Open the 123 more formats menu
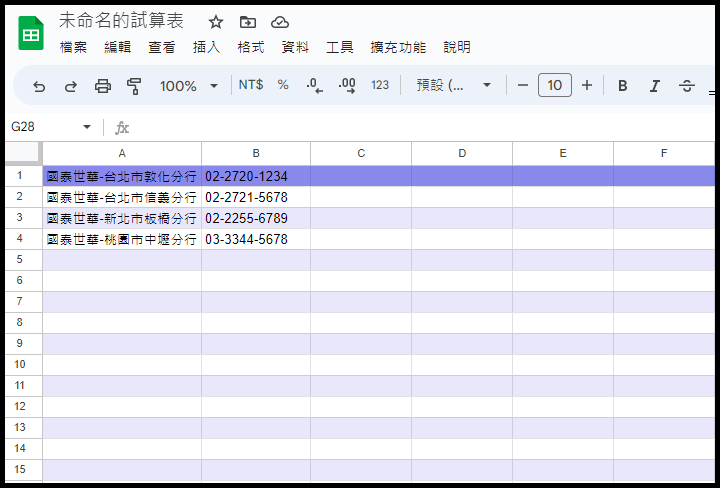Screen dimensions: 720x488 tap(380, 85)
